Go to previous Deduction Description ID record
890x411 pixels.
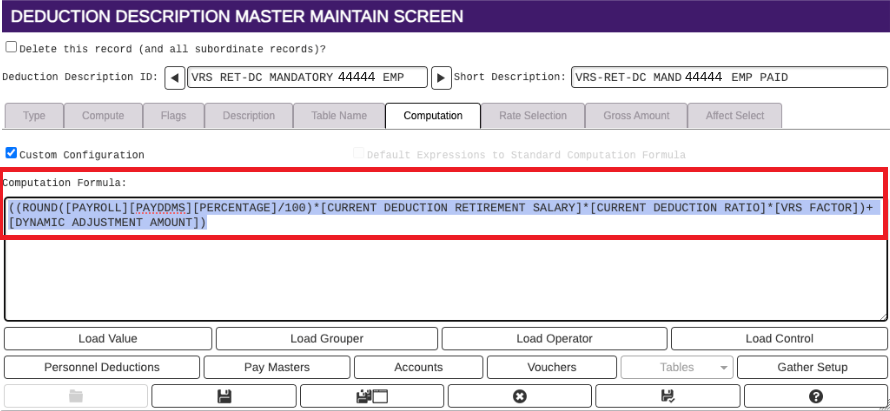click(175, 78)
